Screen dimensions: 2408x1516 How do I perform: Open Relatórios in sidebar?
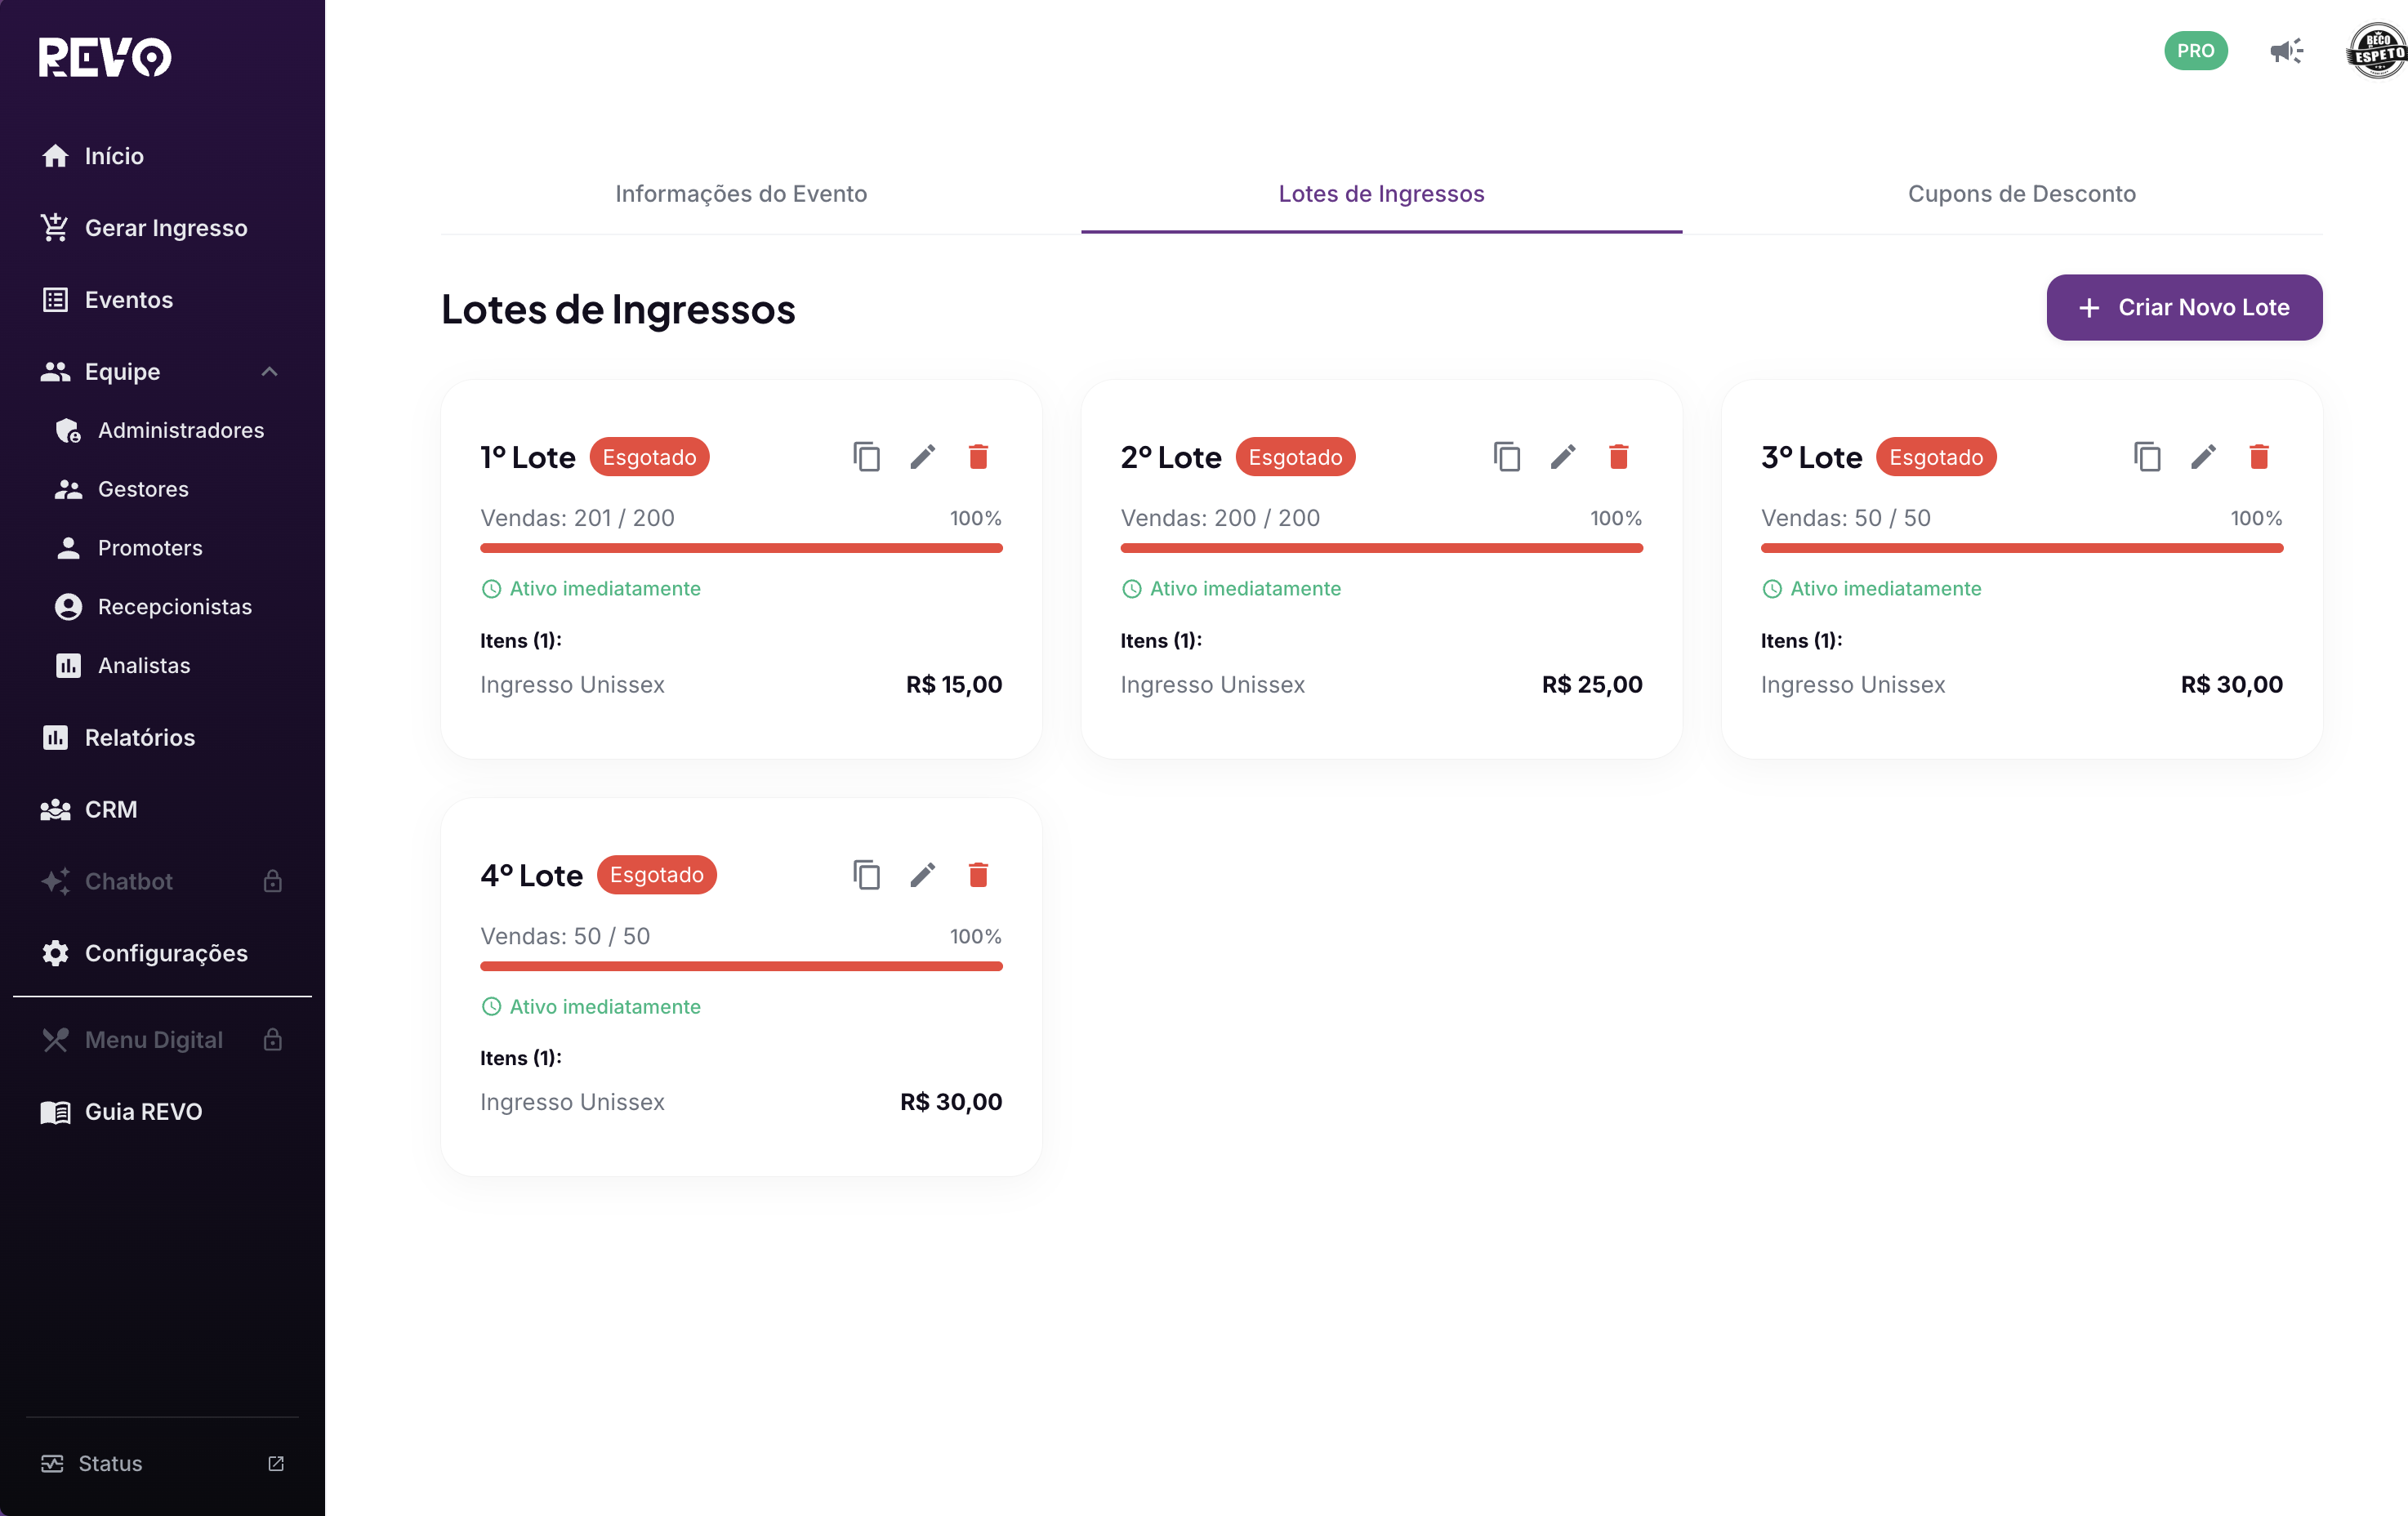162,738
